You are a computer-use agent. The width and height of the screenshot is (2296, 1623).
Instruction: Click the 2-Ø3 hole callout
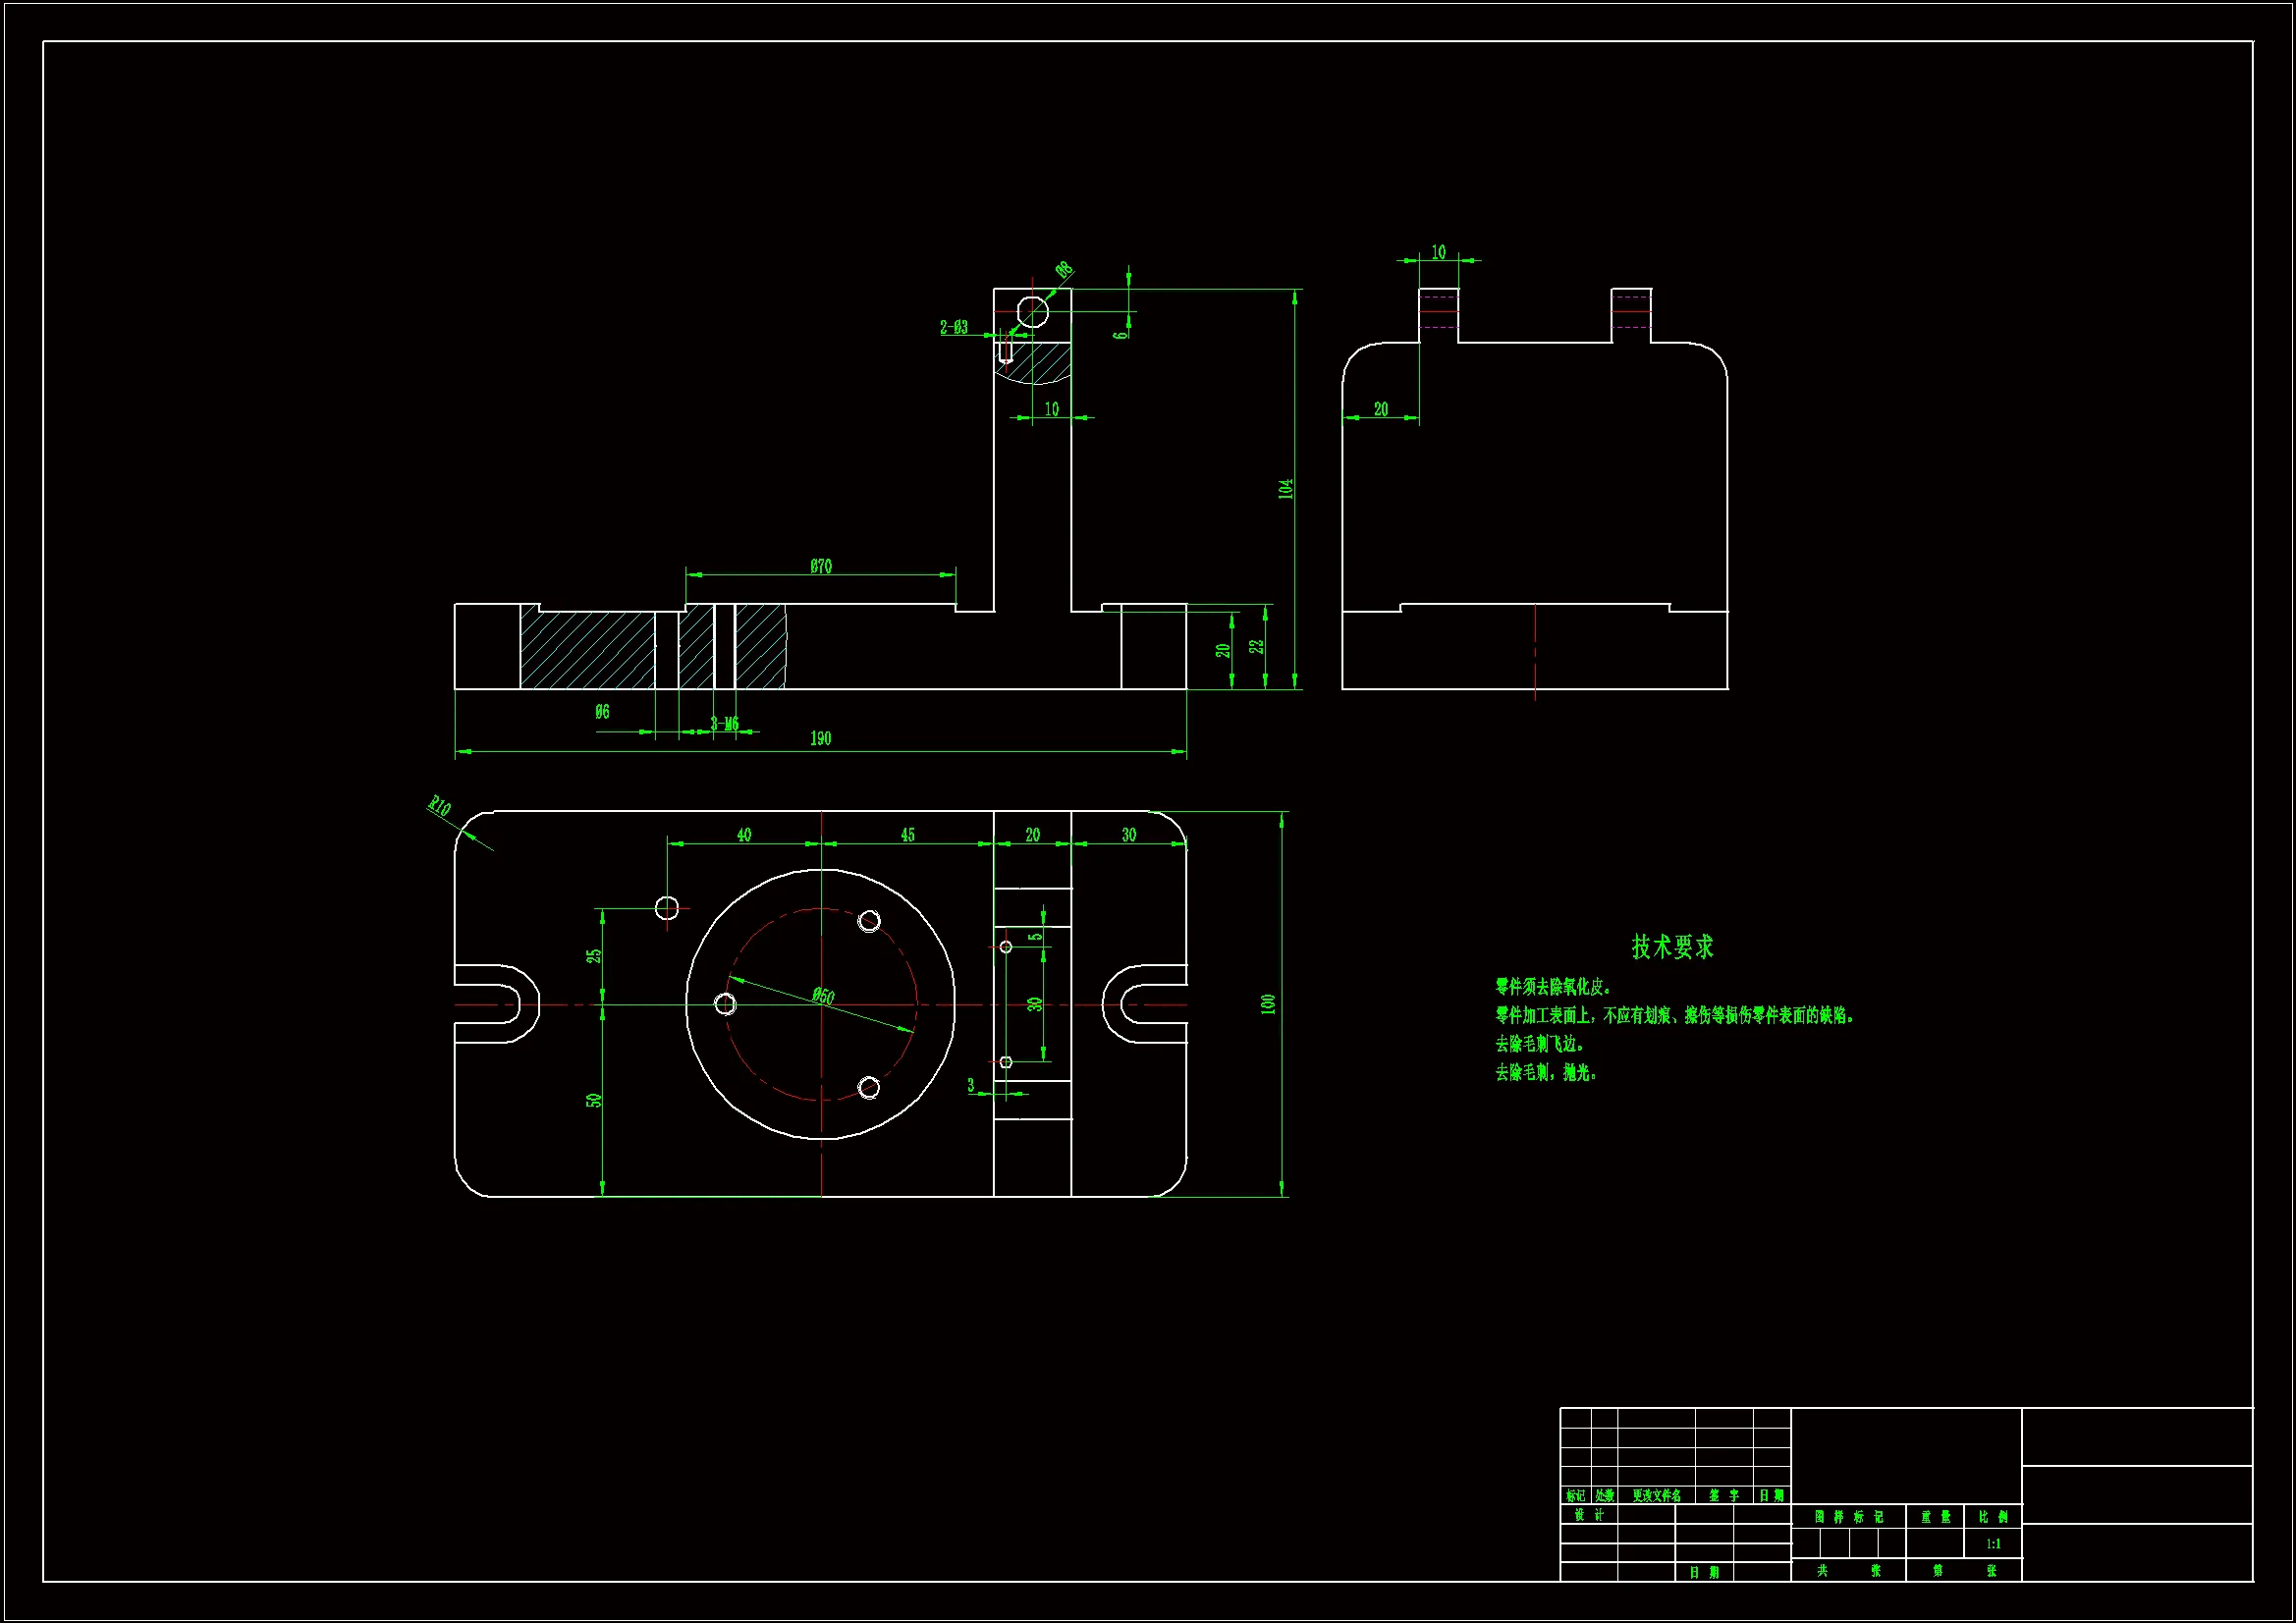pos(953,327)
